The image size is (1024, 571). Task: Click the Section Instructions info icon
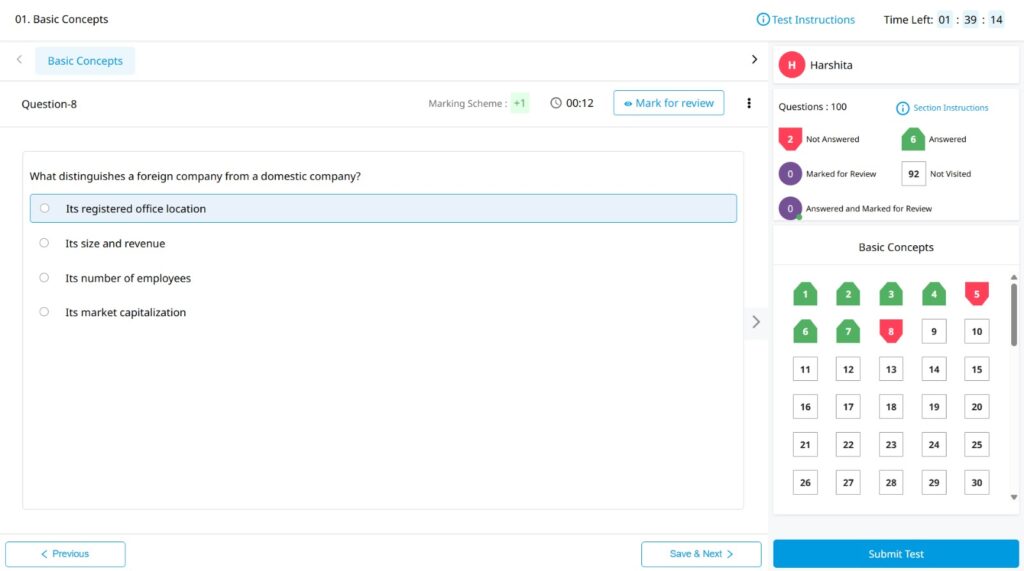click(902, 108)
